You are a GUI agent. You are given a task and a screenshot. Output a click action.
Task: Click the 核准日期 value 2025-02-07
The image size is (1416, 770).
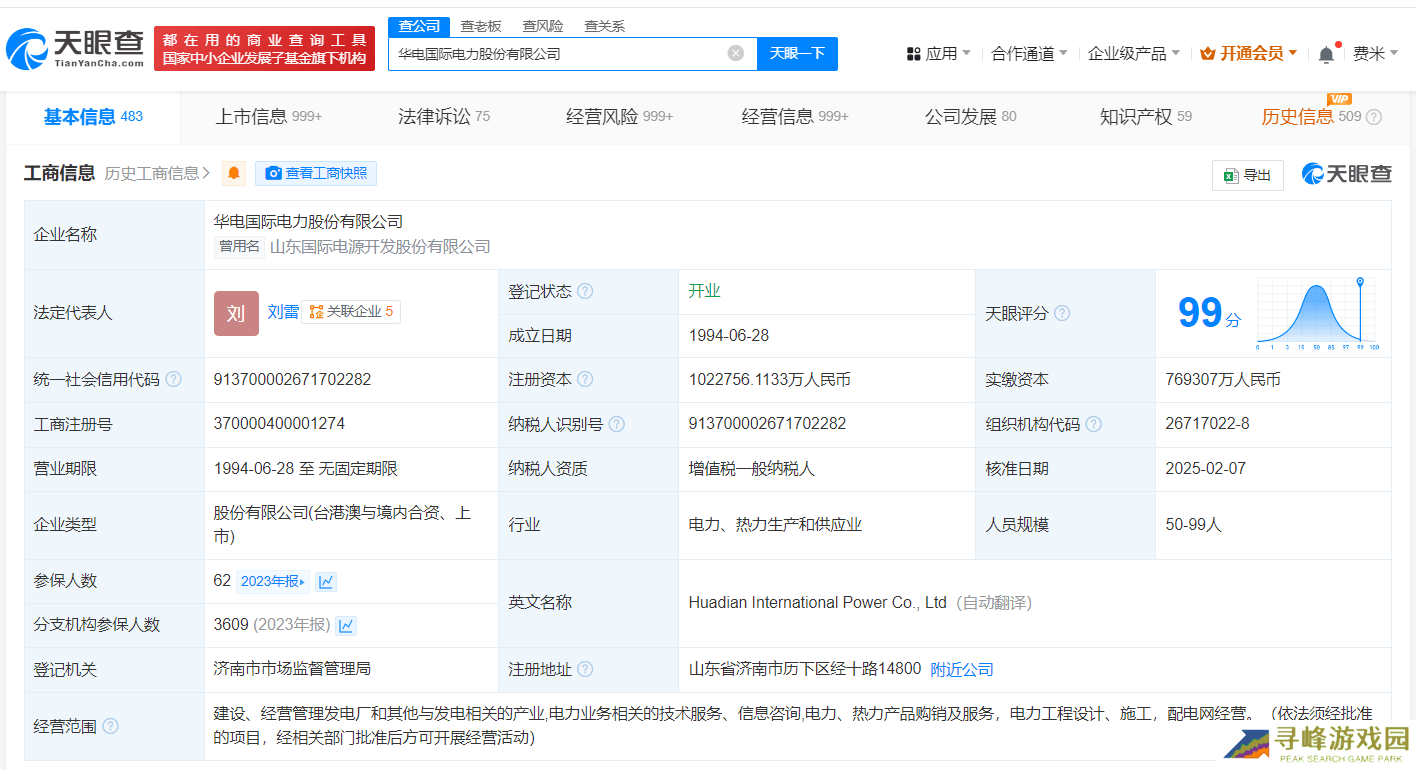(x=1206, y=468)
